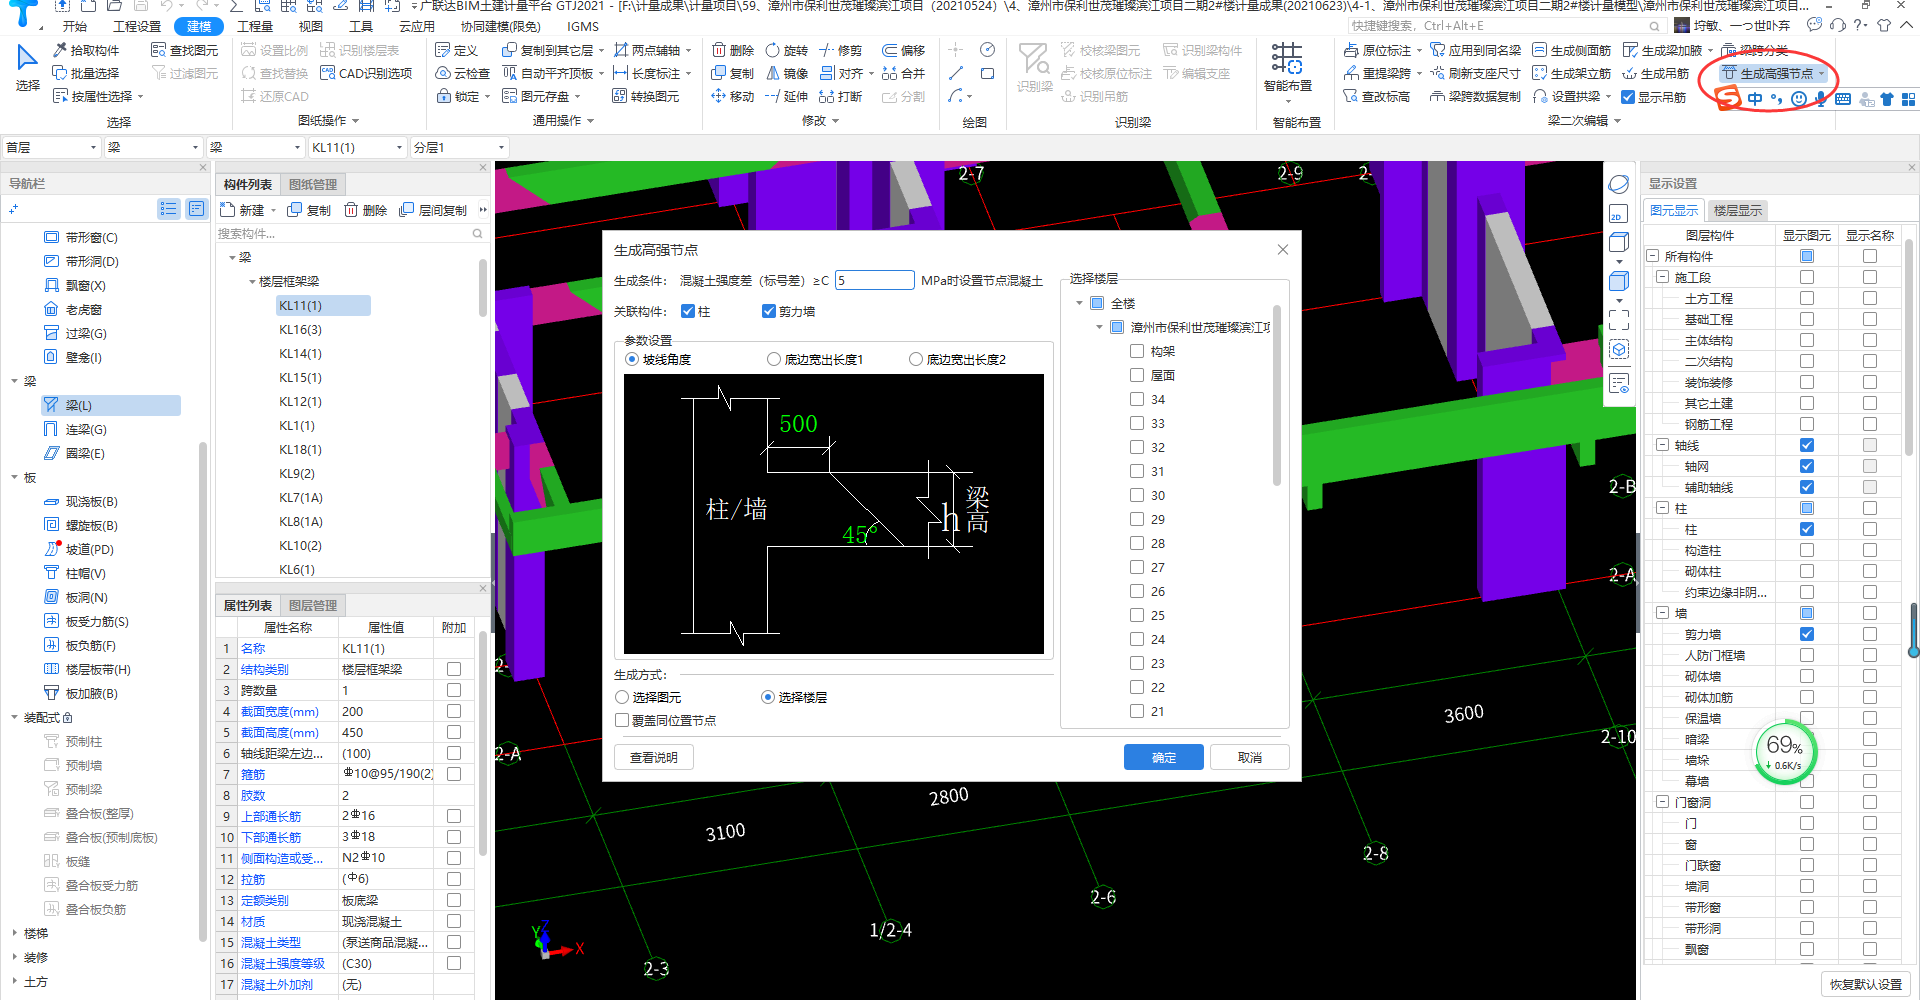Switch to the 图纸管理 tab
This screenshot has height=1000, width=1920.
click(313, 184)
